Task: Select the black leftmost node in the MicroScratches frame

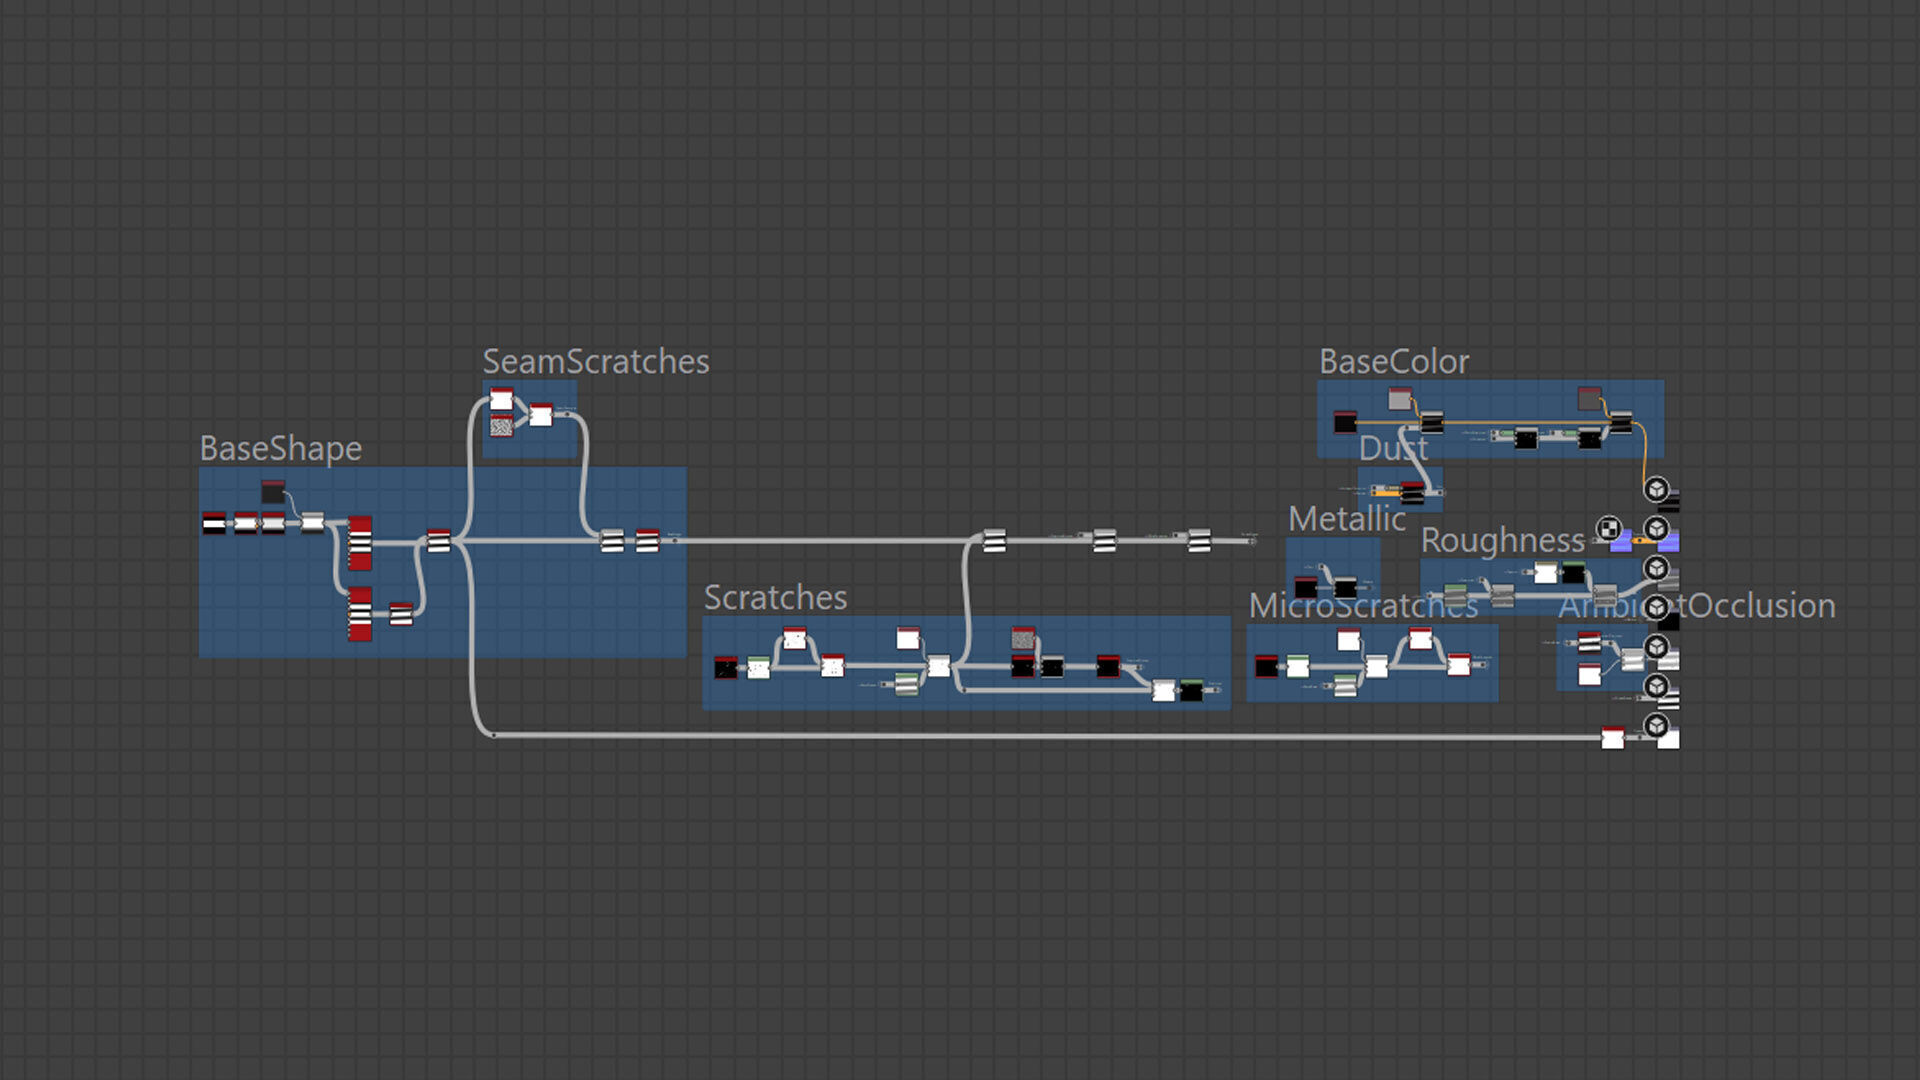Action: coord(1266,666)
